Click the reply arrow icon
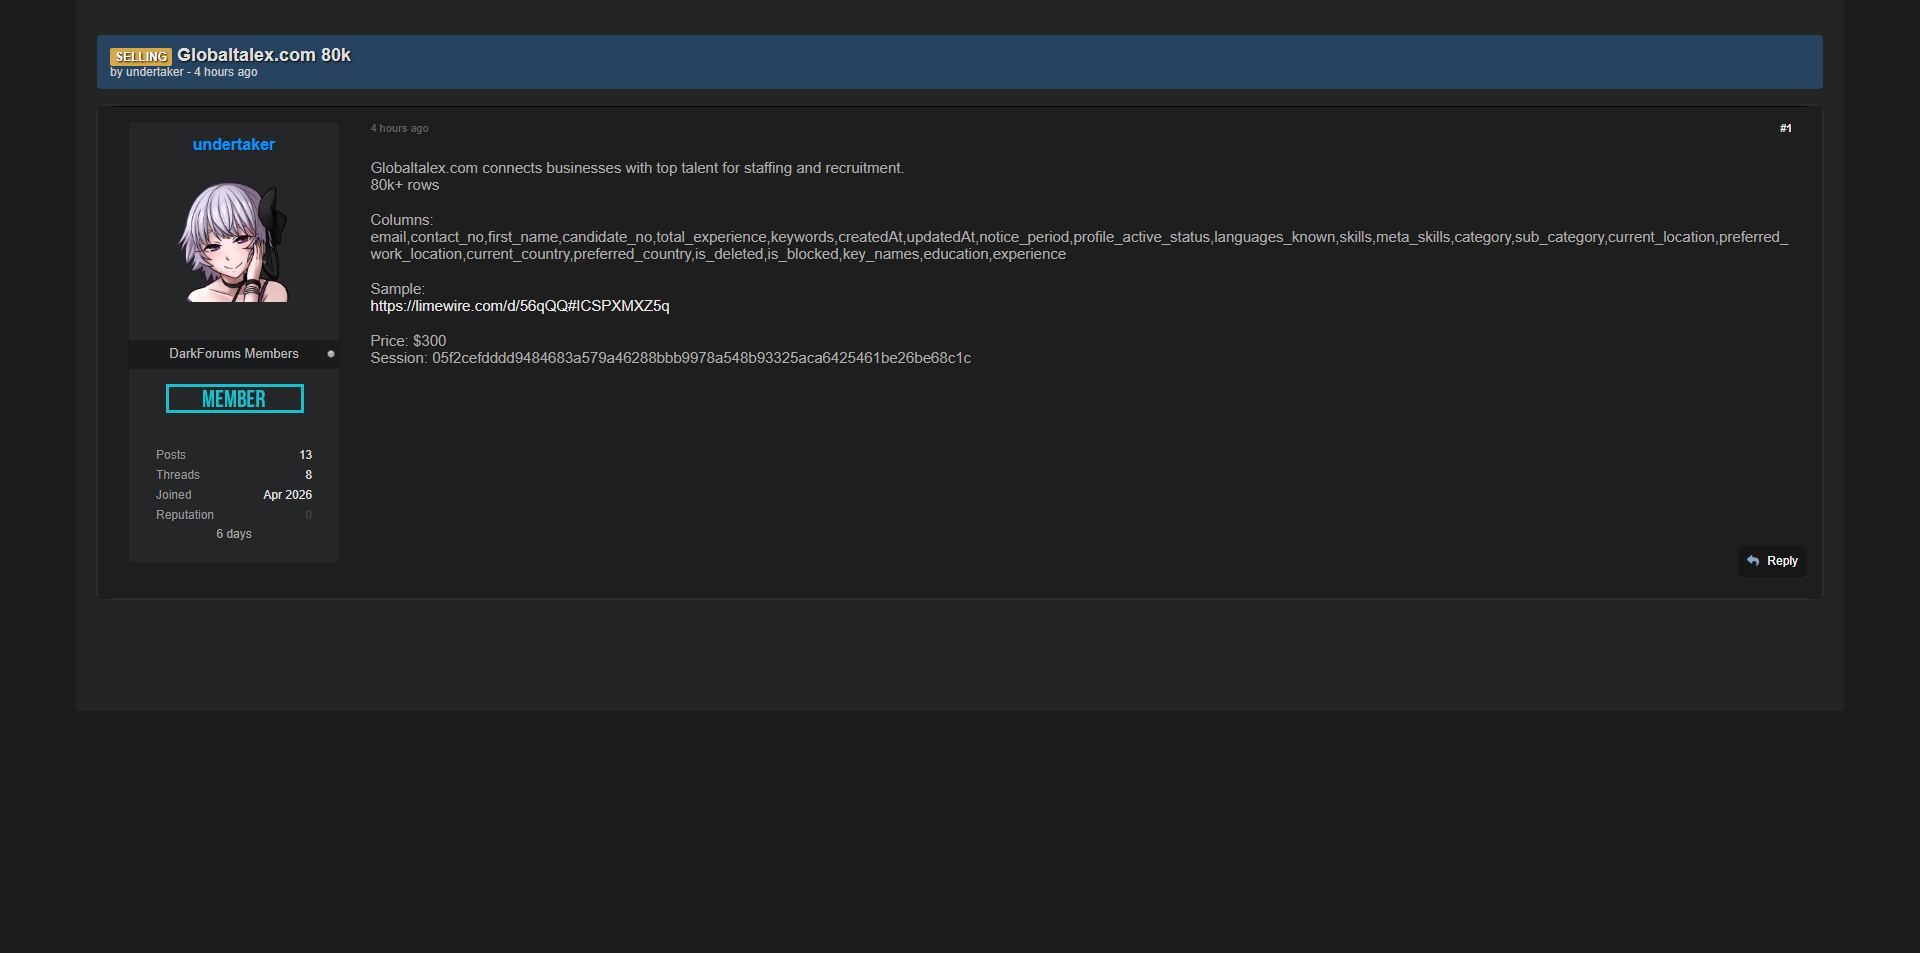 [1753, 561]
